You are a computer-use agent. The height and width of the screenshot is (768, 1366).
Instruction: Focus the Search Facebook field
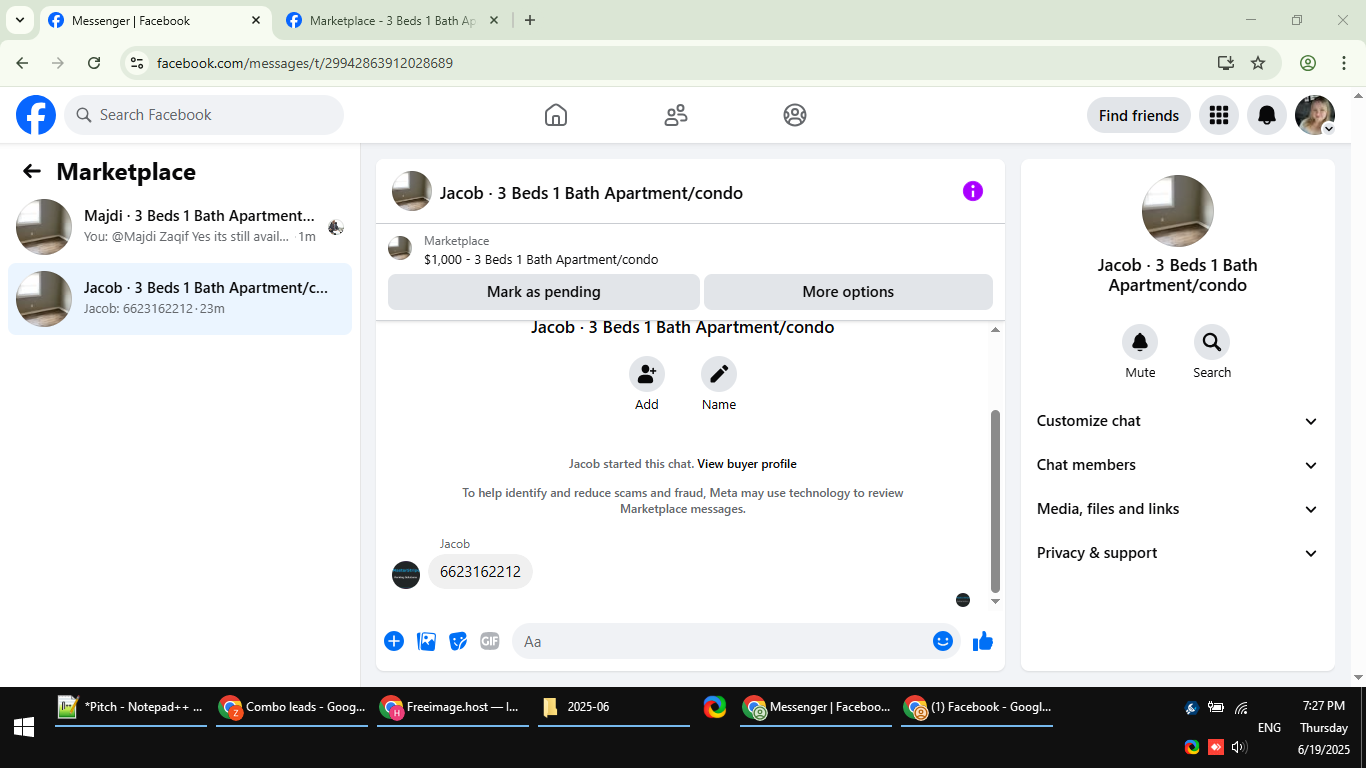click(204, 115)
